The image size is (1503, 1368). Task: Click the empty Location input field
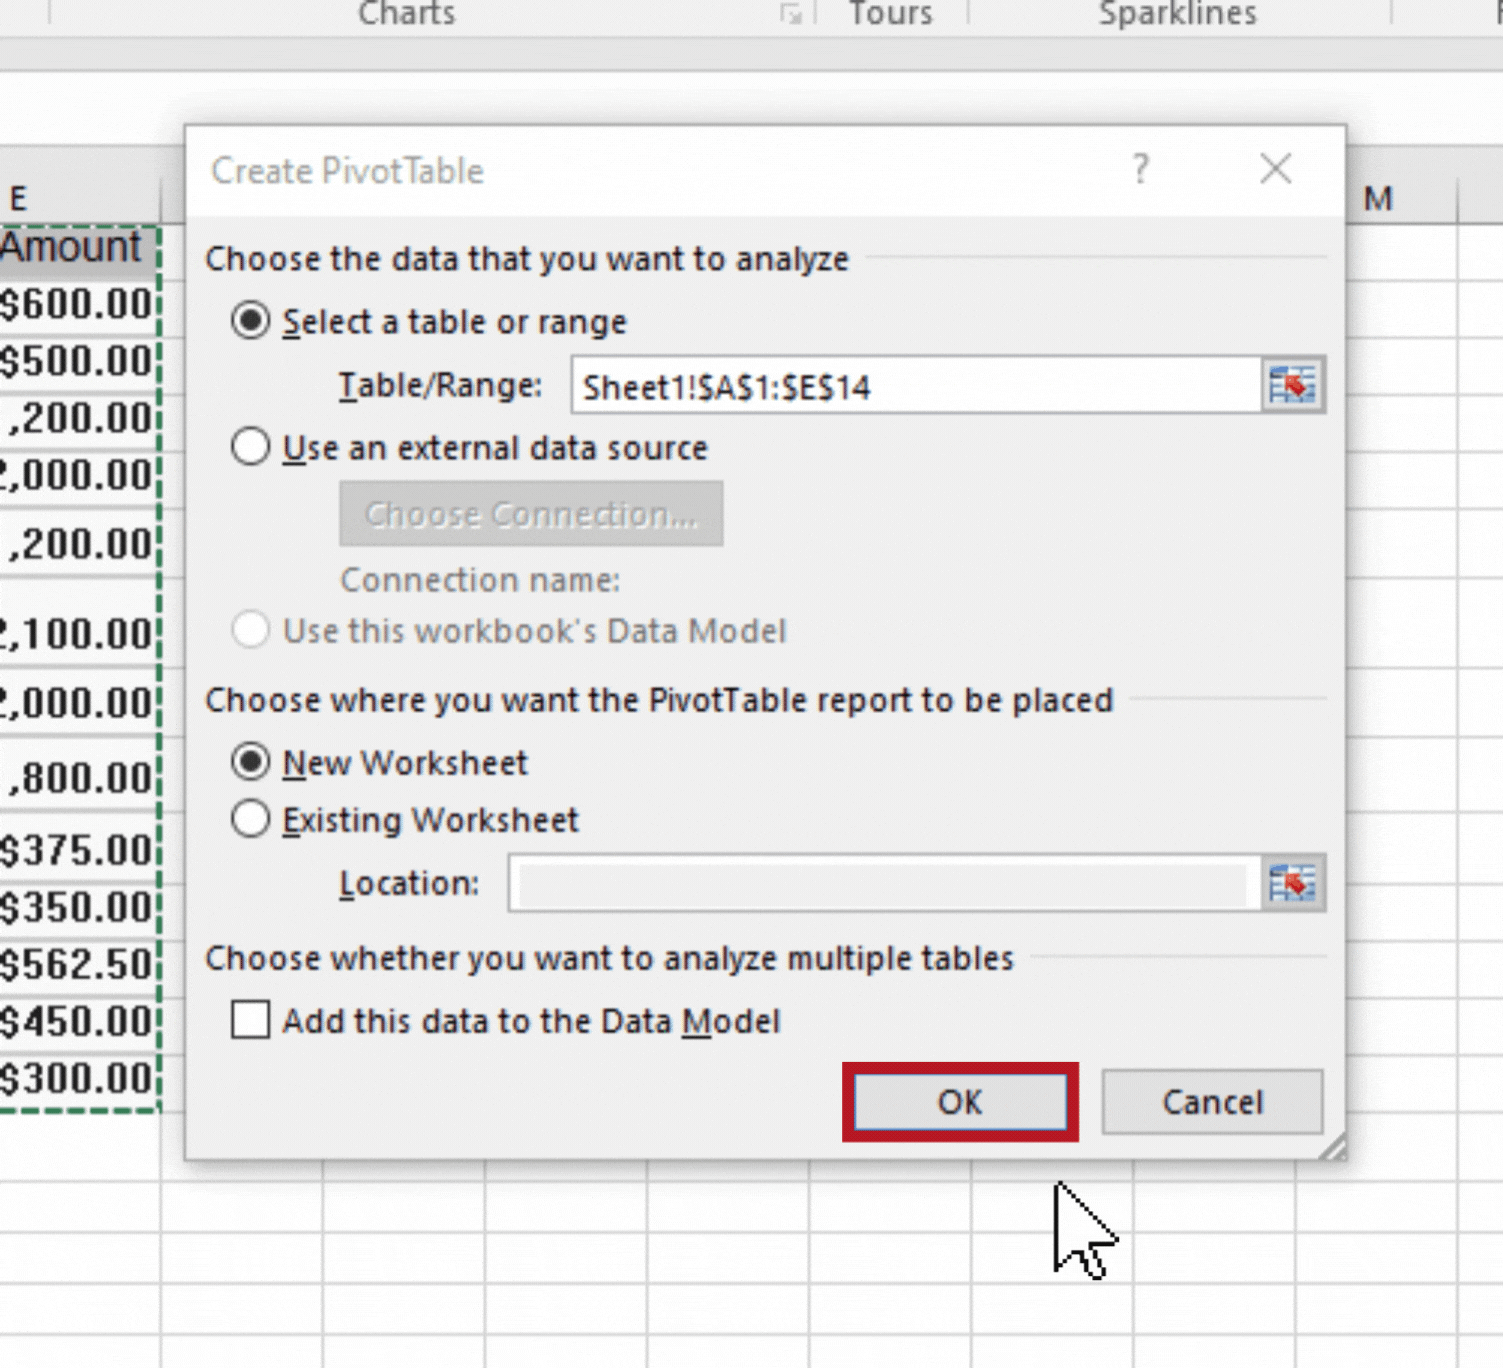coord(880,883)
